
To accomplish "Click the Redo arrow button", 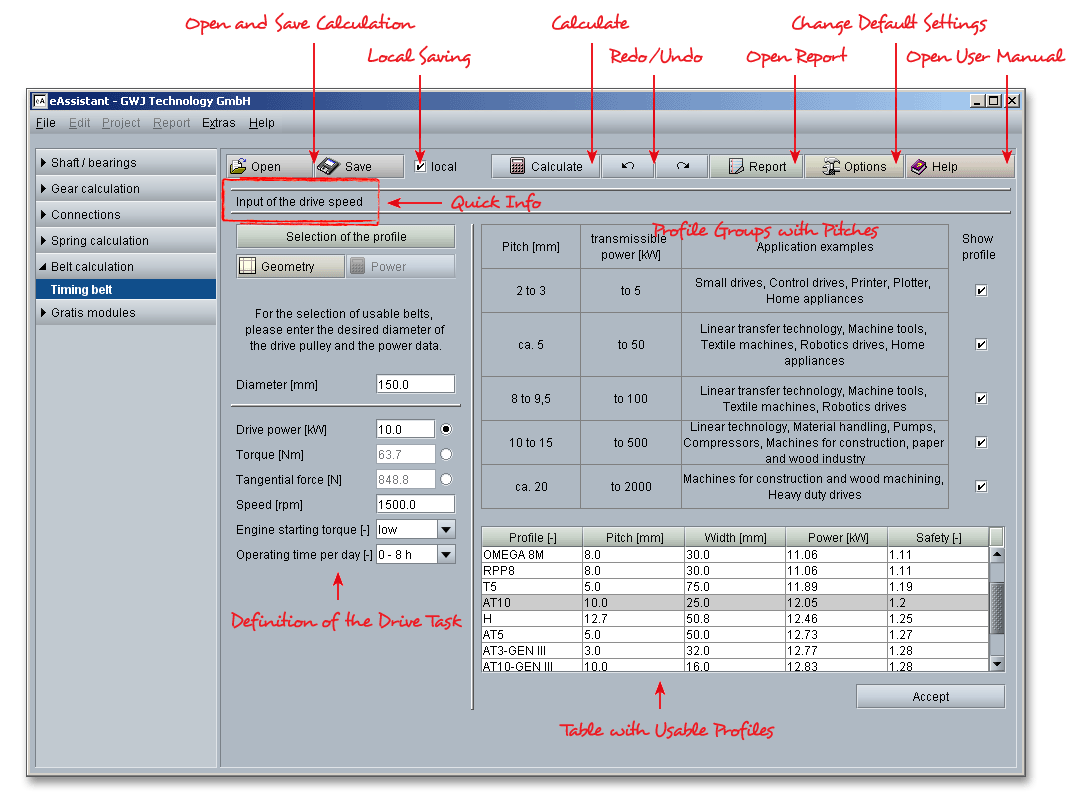I will click(x=682, y=167).
